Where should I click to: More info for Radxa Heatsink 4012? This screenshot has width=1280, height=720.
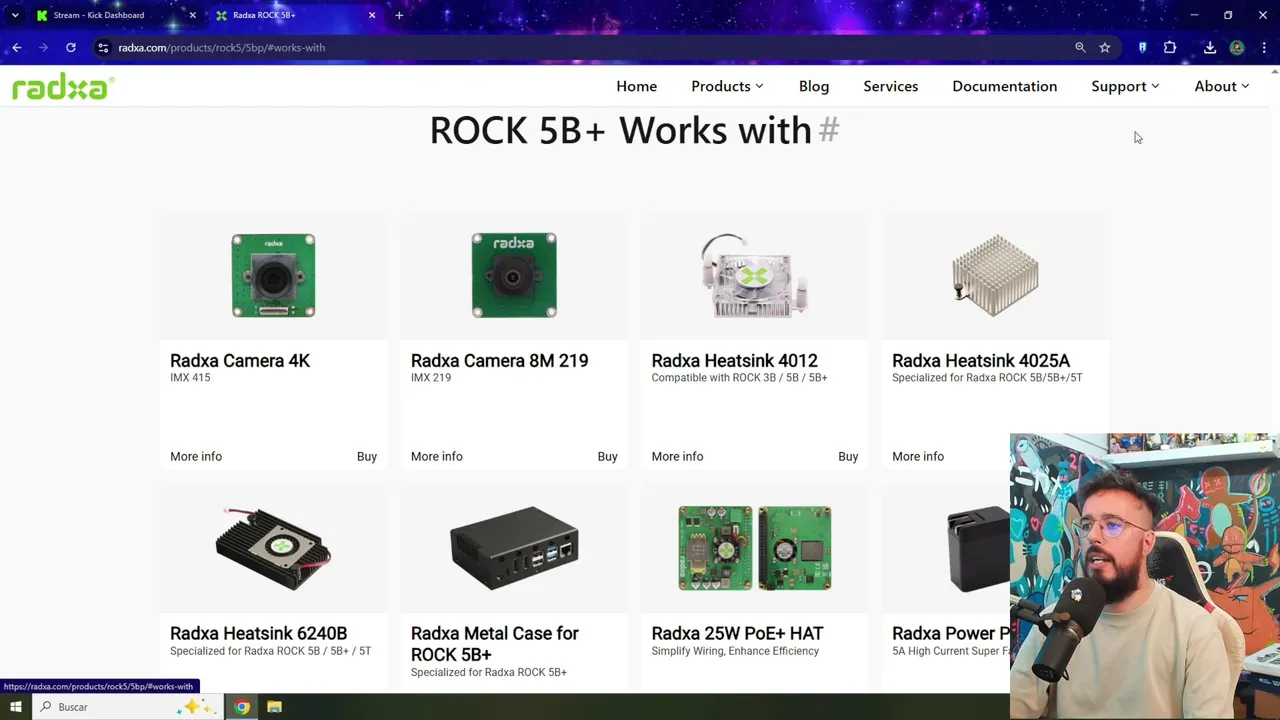677,456
